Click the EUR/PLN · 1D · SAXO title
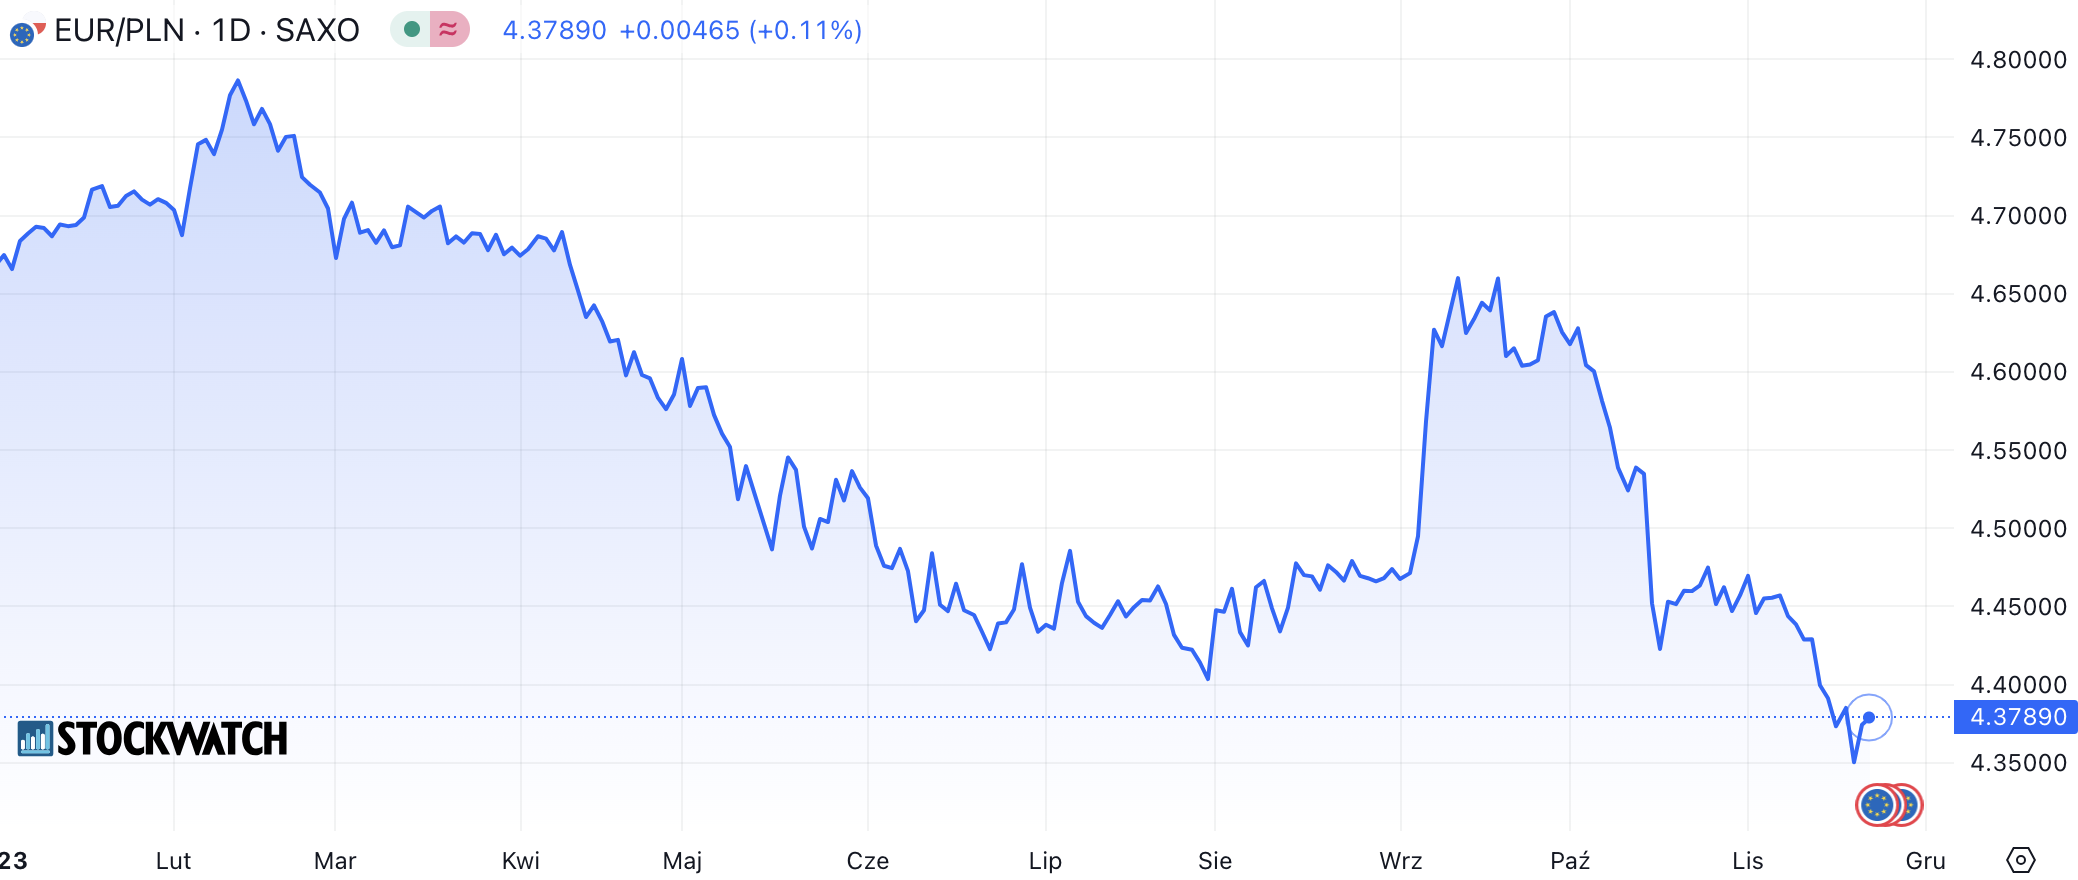 [x=207, y=31]
